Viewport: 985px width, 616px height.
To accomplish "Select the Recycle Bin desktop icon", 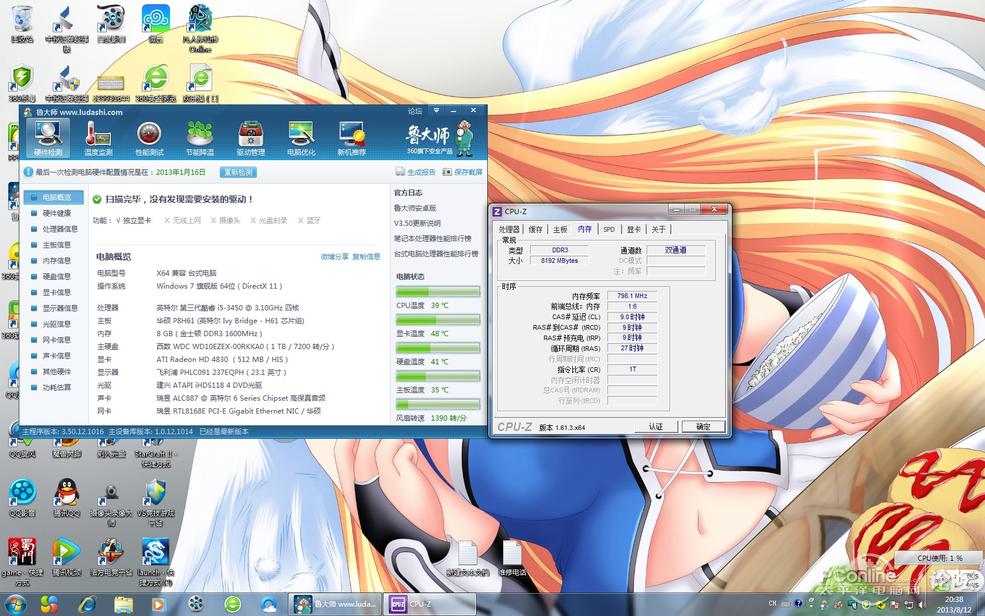I will (22, 24).
